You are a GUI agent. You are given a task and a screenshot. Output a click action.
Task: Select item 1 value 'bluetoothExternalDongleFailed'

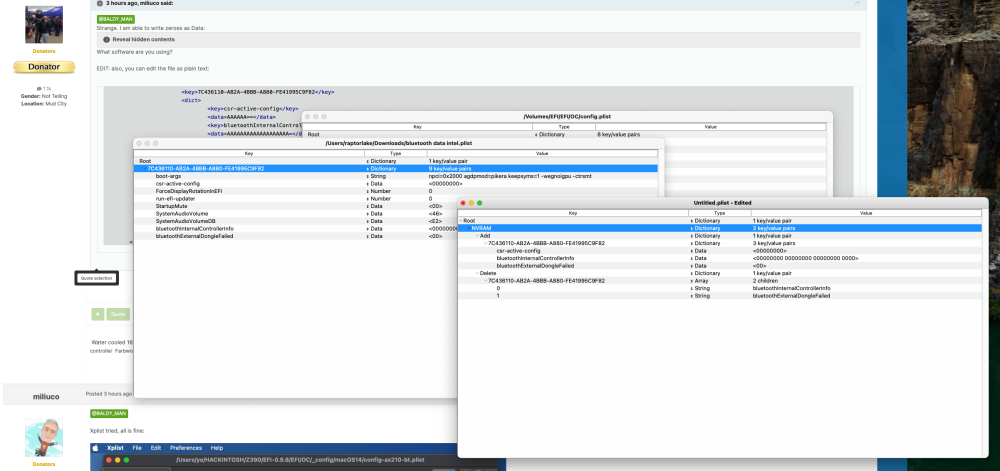point(791,296)
